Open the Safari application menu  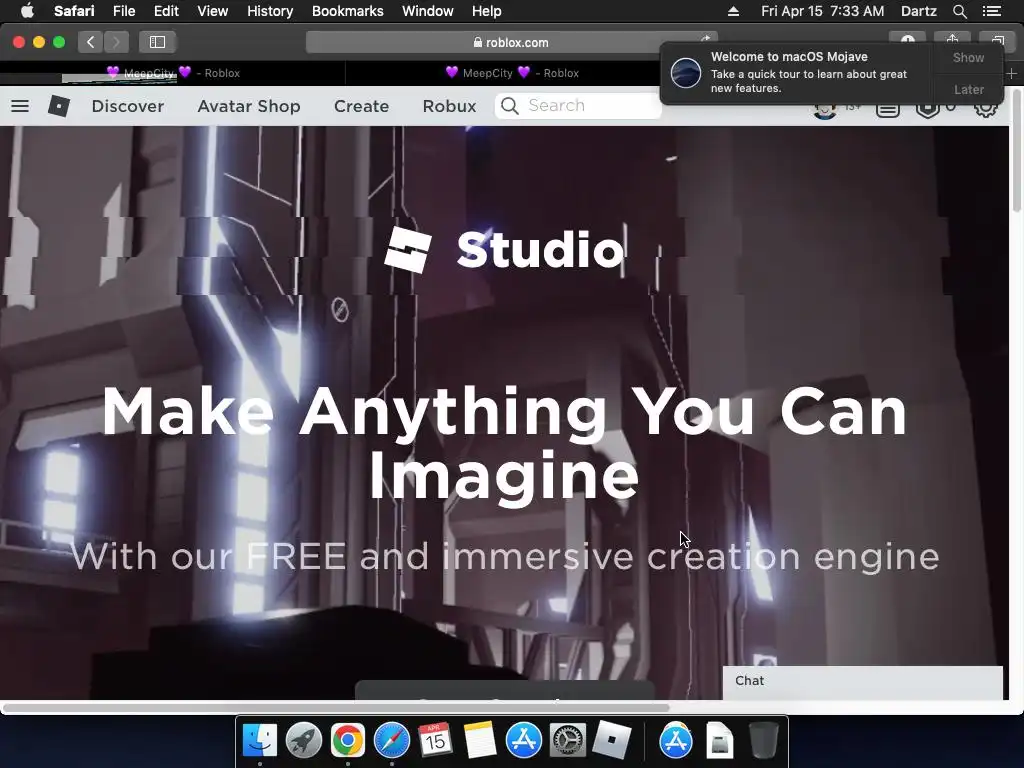[x=74, y=11]
